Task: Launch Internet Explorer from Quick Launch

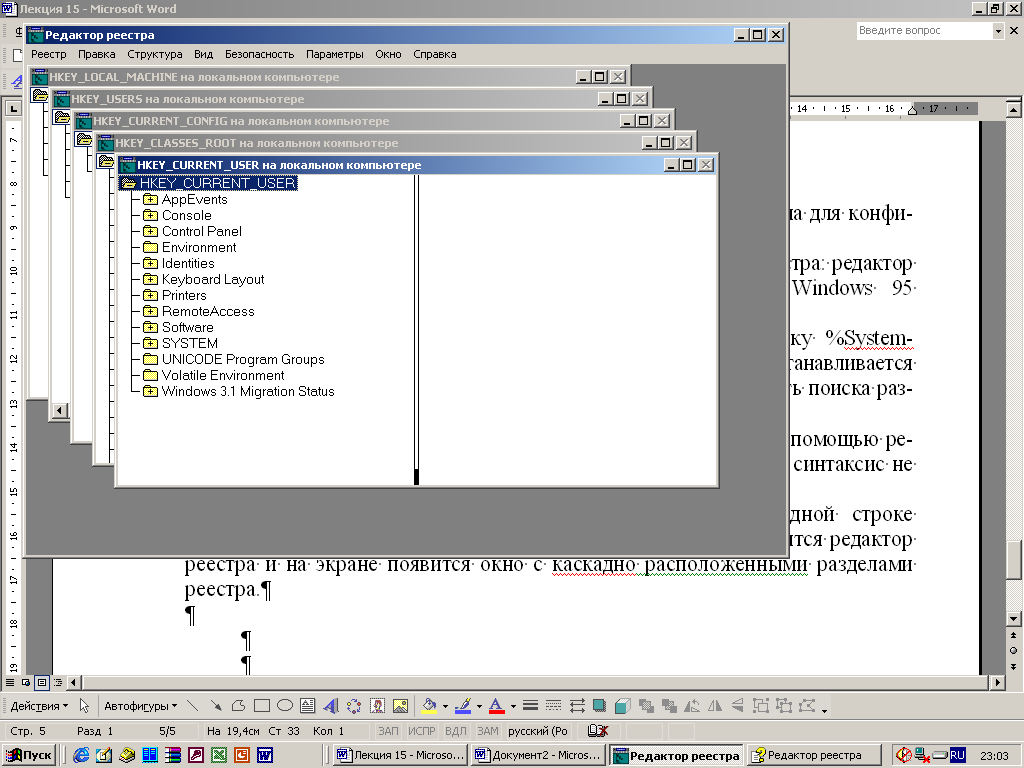Action: (x=82, y=755)
